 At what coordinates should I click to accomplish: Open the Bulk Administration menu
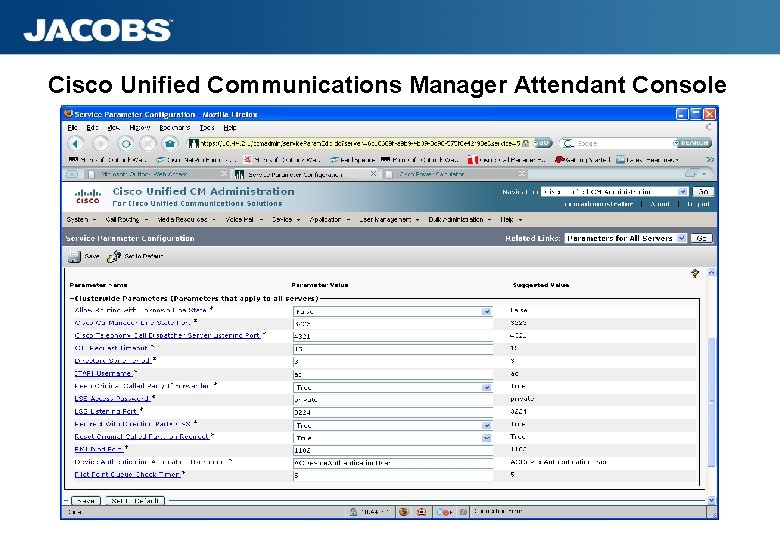pyautogui.click(x=460, y=219)
